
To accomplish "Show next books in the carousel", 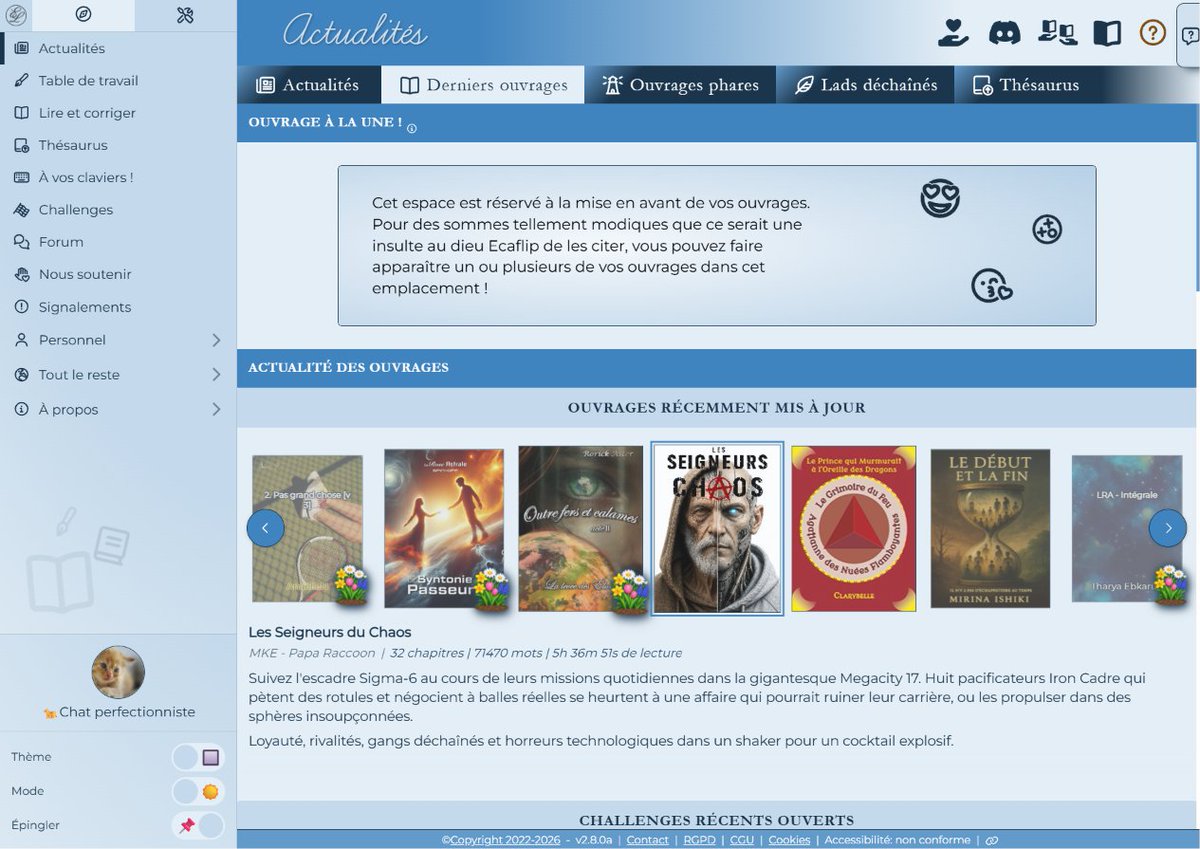I will pos(1168,527).
